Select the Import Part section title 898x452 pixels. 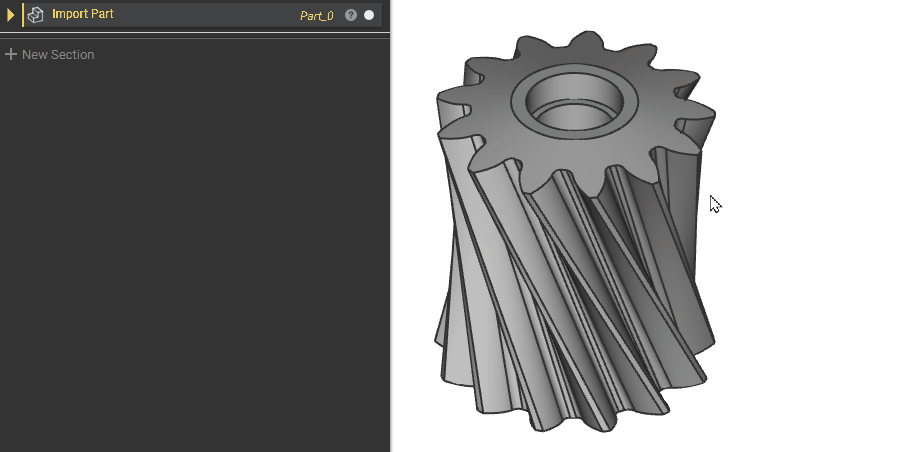[82, 14]
